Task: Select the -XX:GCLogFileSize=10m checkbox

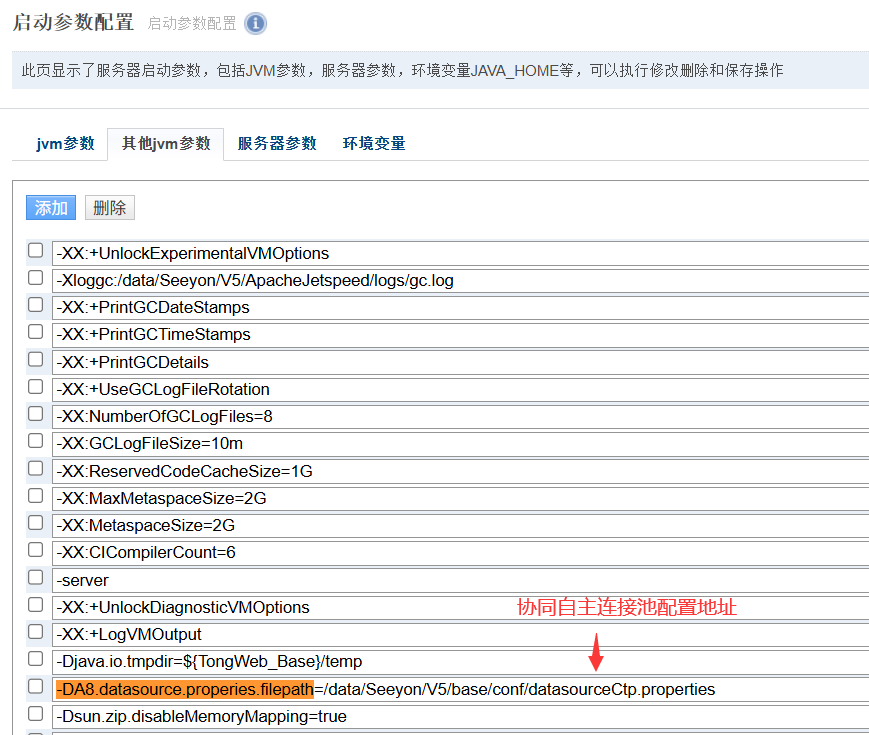Action: pos(35,441)
